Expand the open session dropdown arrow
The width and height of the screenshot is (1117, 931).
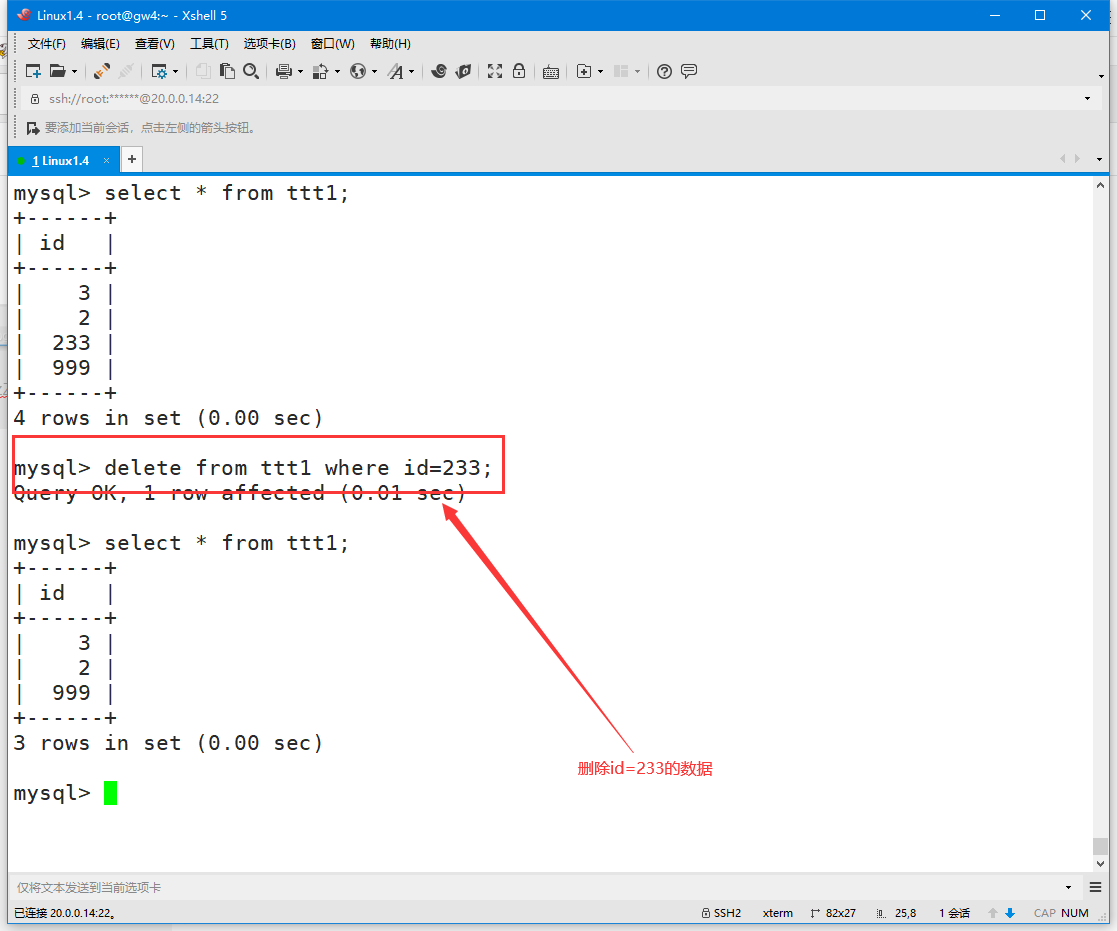pos(74,72)
